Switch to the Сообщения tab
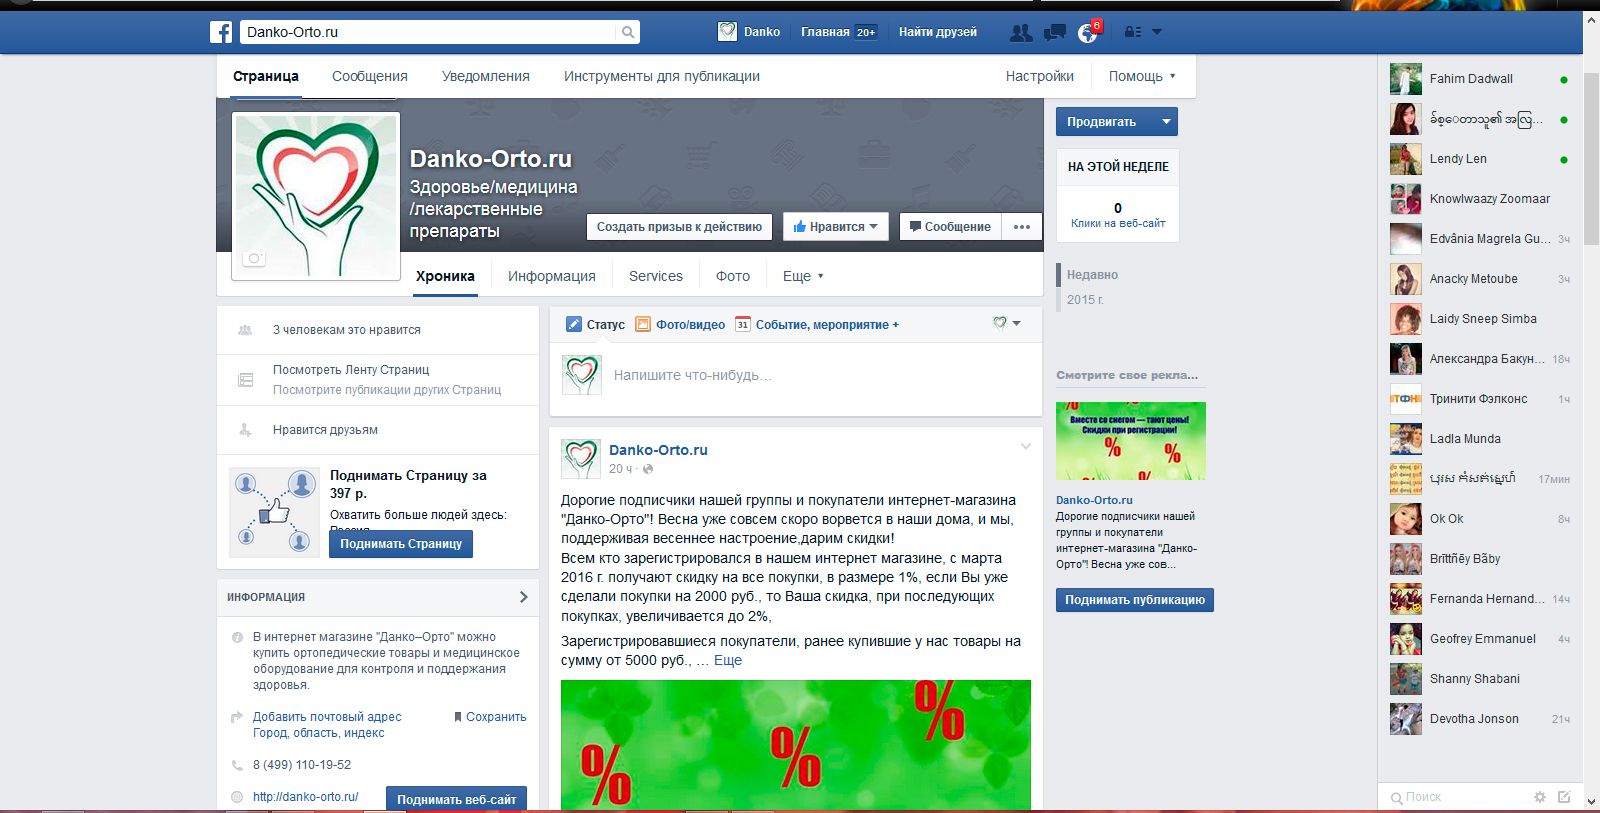The image size is (1600, 813). tap(370, 76)
